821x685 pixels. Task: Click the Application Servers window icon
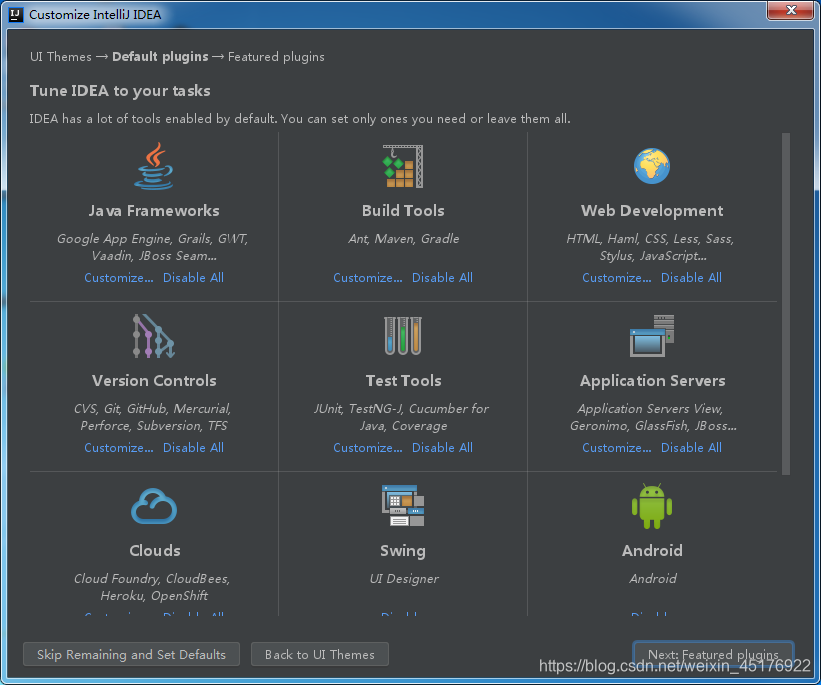[x=652, y=336]
